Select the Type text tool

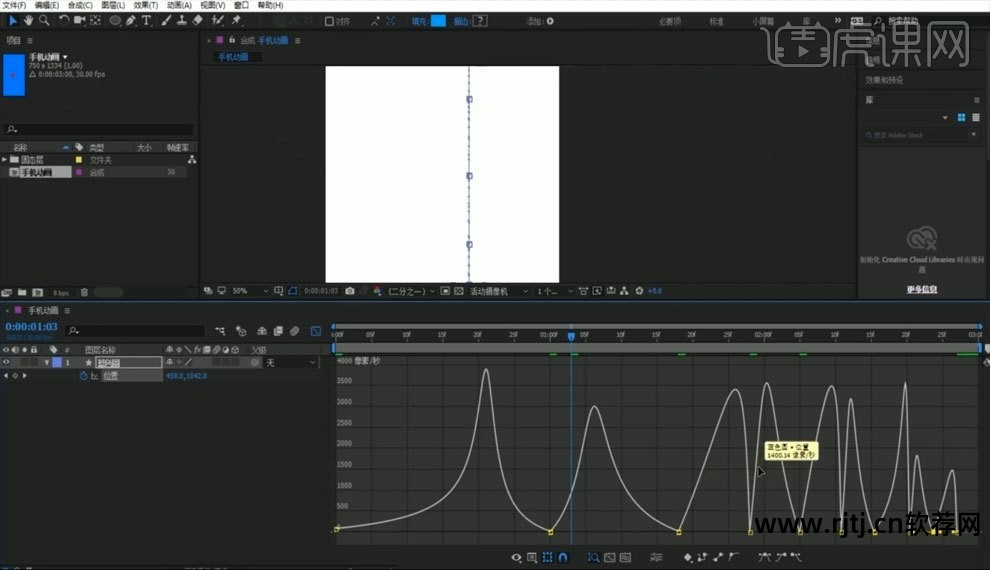pos(146,21)
